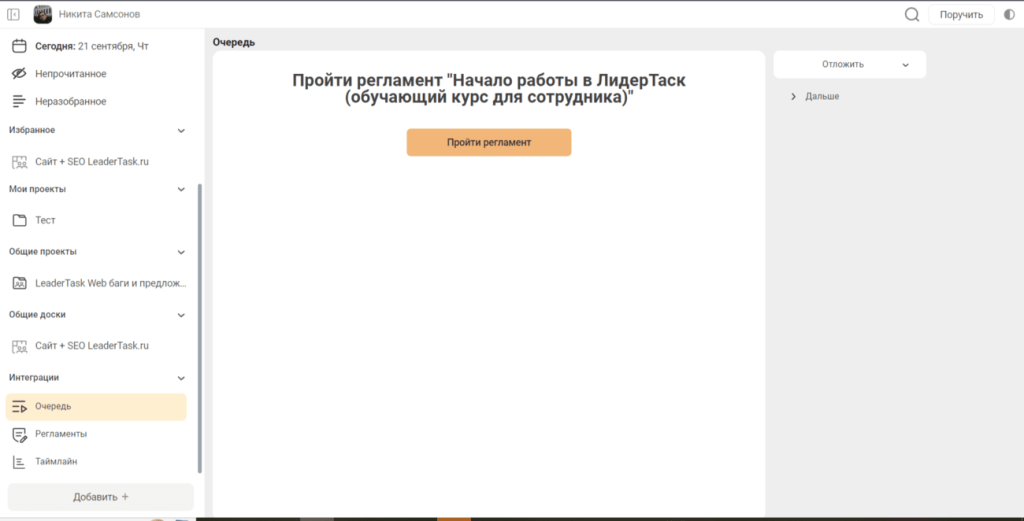
Task: Expand Дальше with its chevron
Action: (793, 97)
